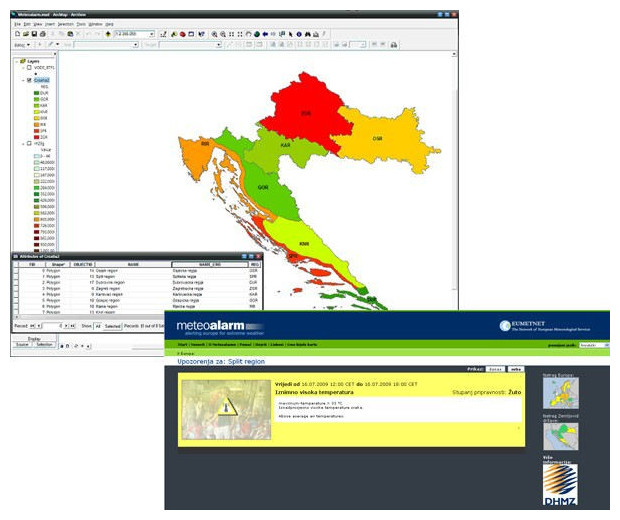Select row checkbox for Osijek region
This screenshot has height=520, width=620.
16,271
